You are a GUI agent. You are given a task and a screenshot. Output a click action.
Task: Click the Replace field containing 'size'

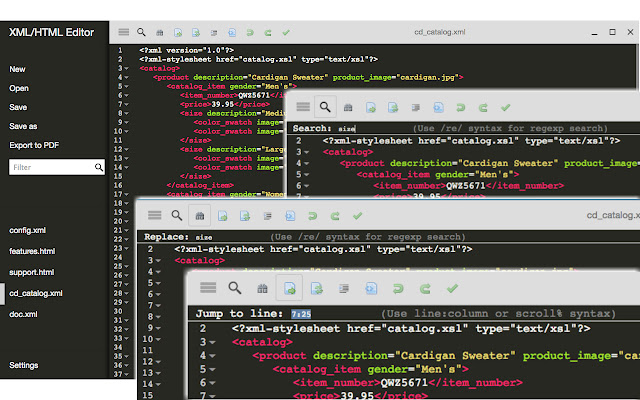[x=204, y=237]
